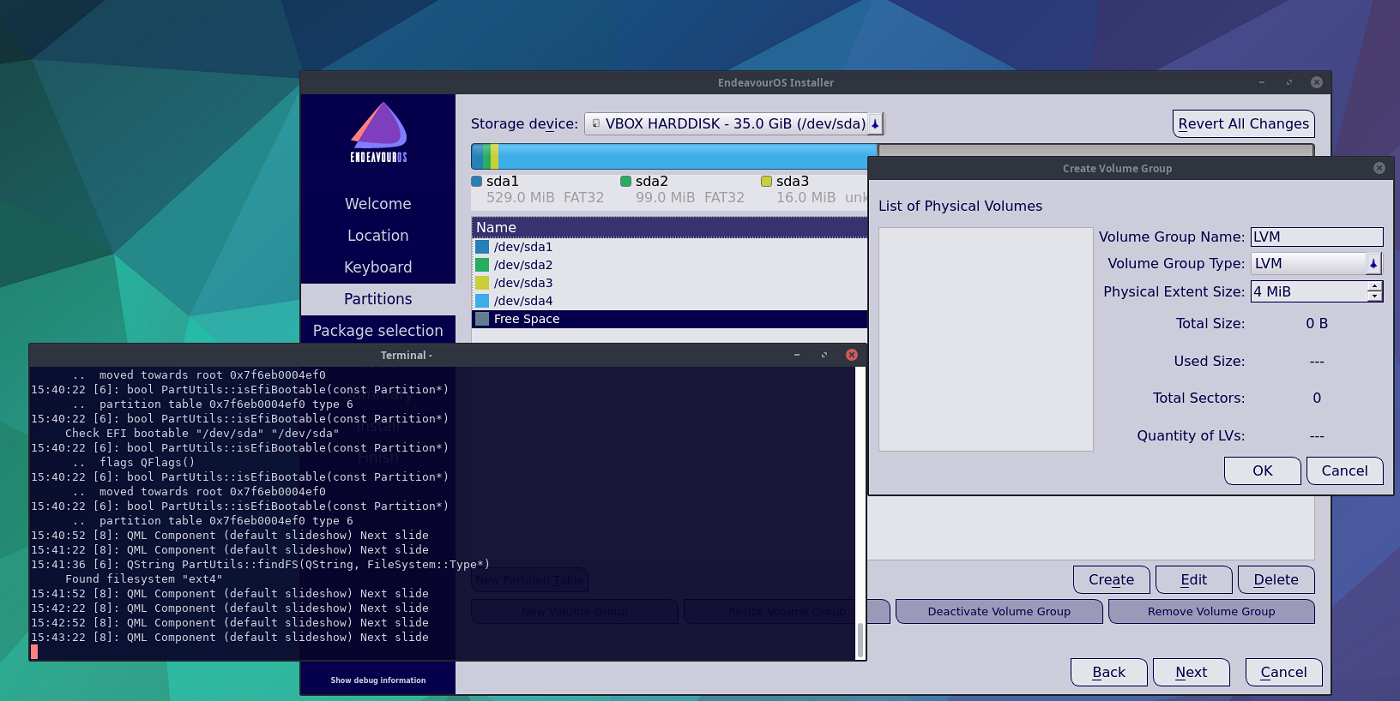The image size is (1400, 701).
Task: Click the blue sda1 legend swatch
Action: pos(477,181)
